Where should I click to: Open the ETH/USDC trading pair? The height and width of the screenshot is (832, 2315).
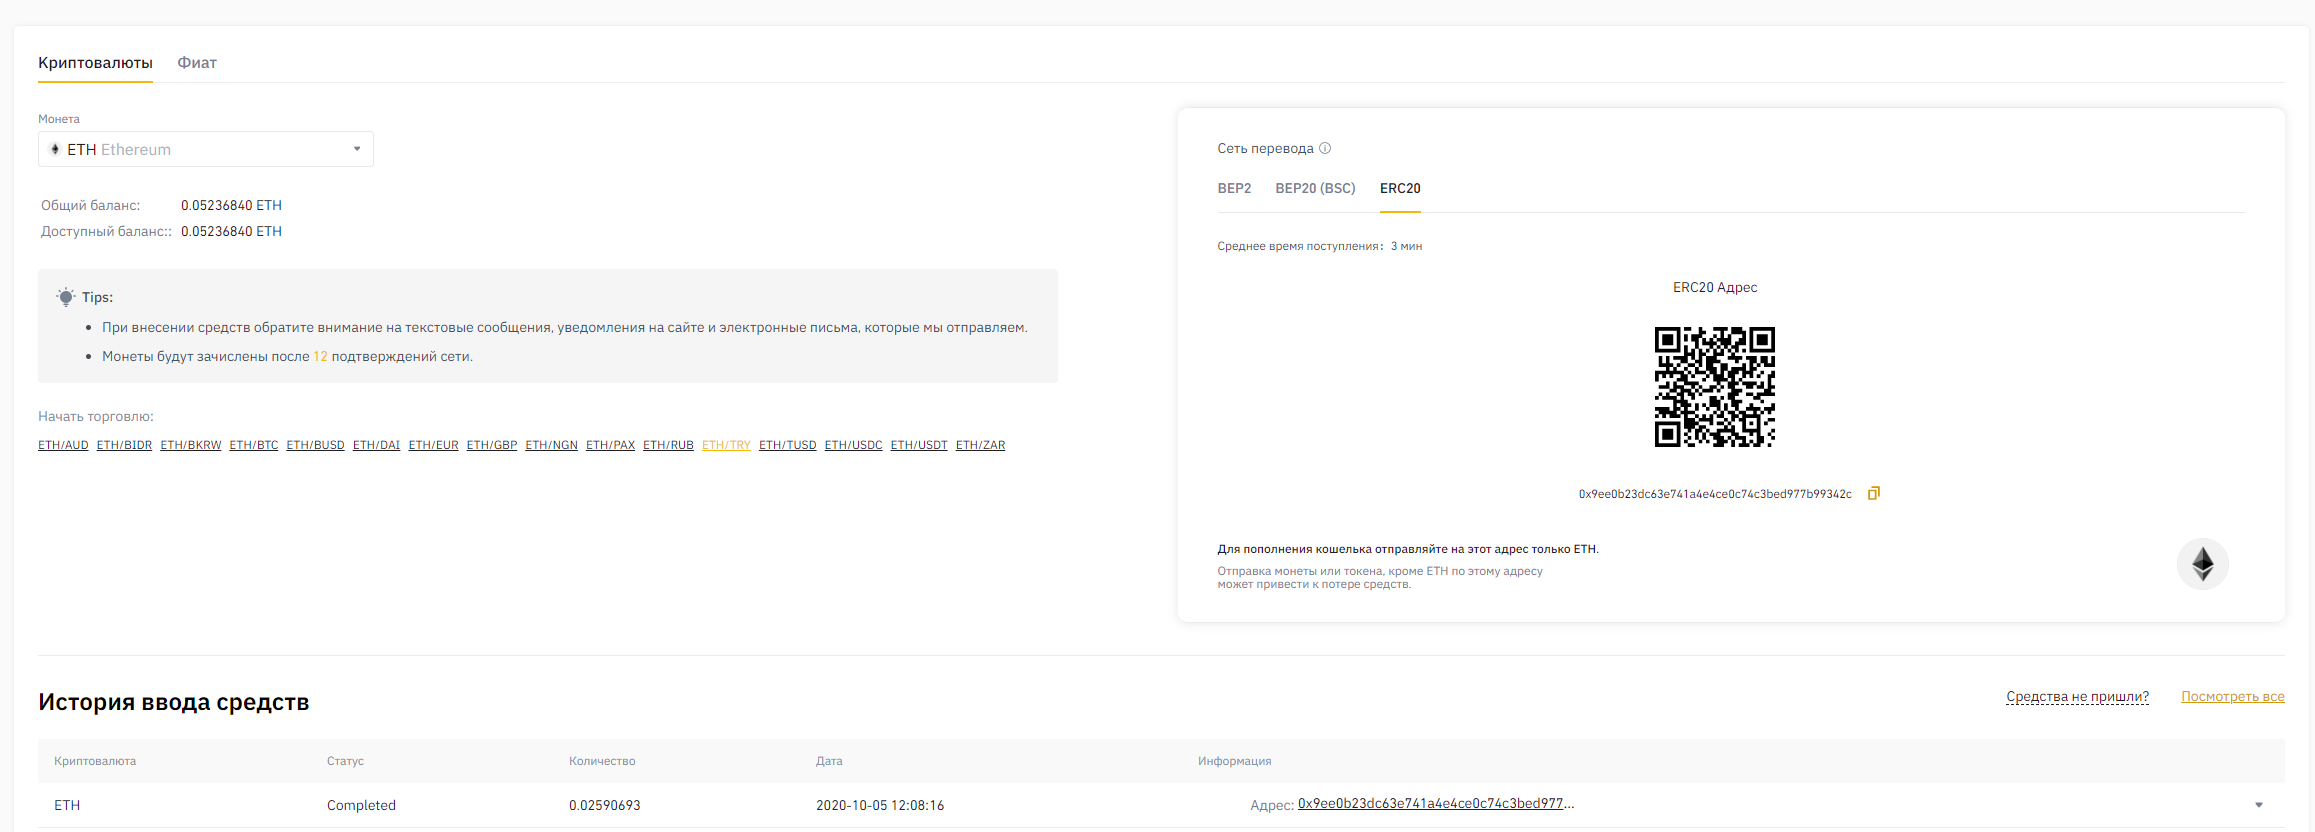[854, 445]
